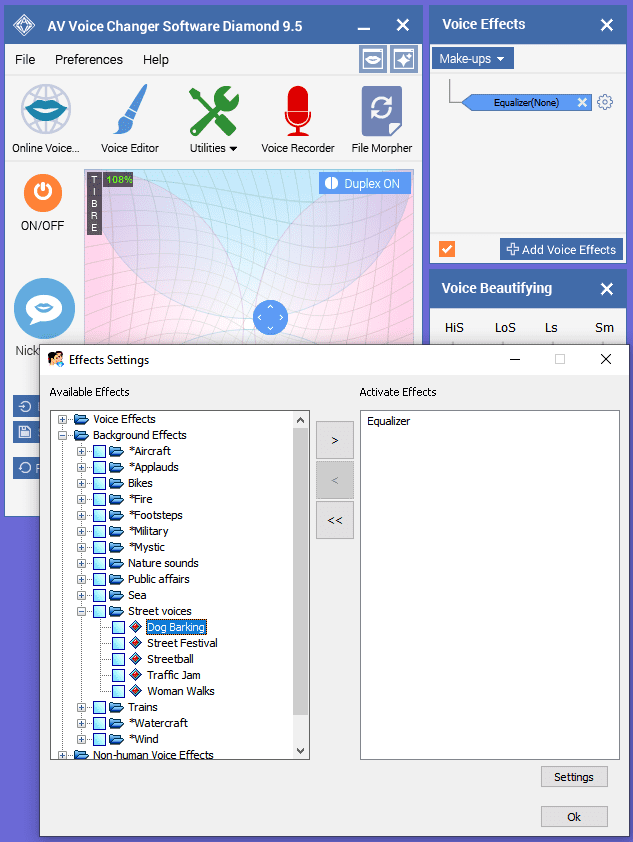Click the sparkle effects panel icon in the menu bar
Screen dimensions: 633x842
(x=404, y=59)
